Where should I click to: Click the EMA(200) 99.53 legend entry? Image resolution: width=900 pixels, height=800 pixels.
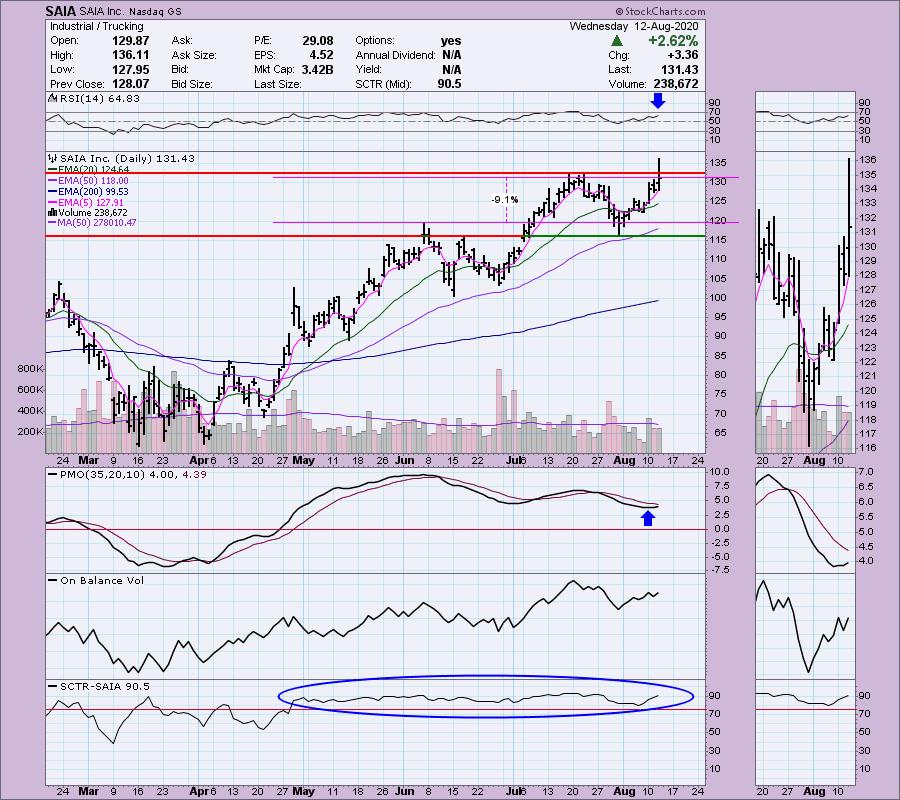(89, 191)
